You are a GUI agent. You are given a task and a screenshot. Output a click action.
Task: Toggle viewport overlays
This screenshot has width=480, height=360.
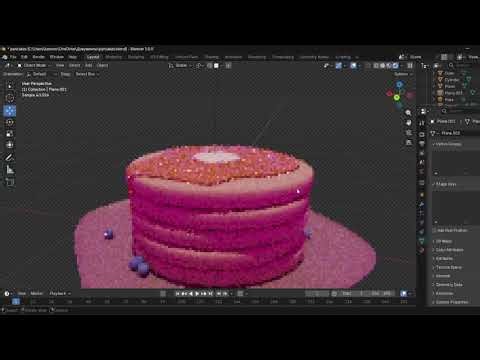[x=353, y=66]
